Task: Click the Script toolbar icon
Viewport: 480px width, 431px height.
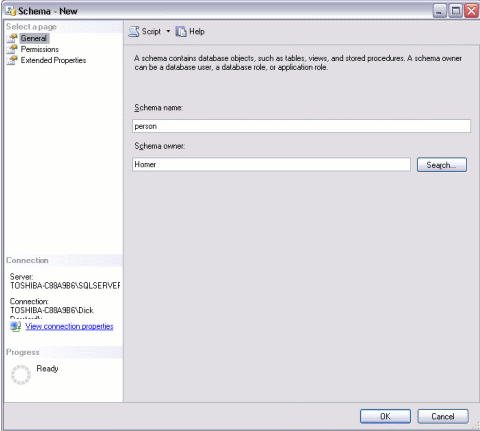Action: tap(134, 32)
